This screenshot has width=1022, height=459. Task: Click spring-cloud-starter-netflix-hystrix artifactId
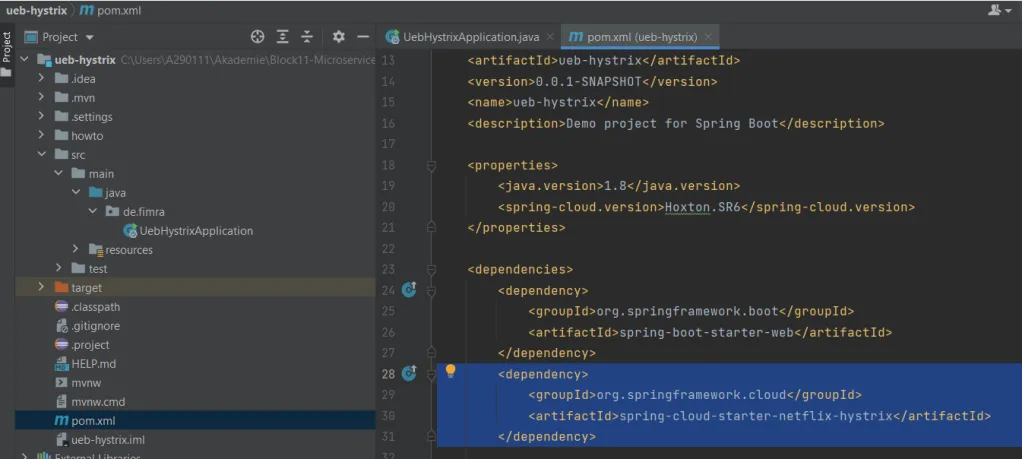[x=755, y=416]
